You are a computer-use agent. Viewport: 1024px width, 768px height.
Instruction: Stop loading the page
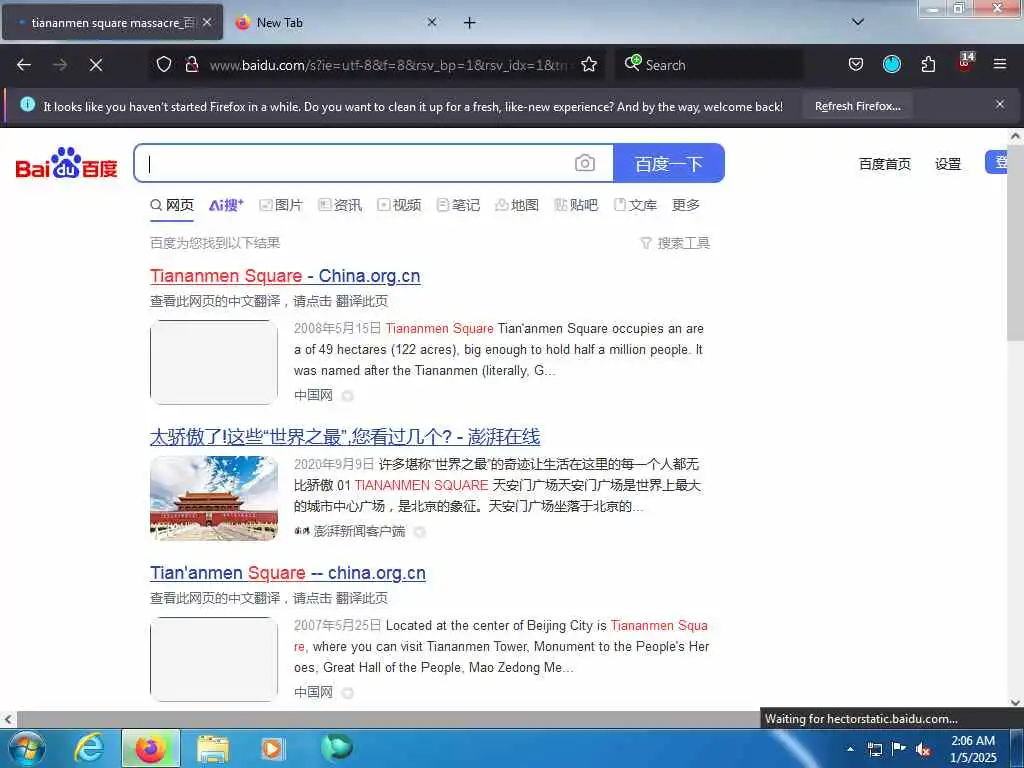[x=96, y=65]
